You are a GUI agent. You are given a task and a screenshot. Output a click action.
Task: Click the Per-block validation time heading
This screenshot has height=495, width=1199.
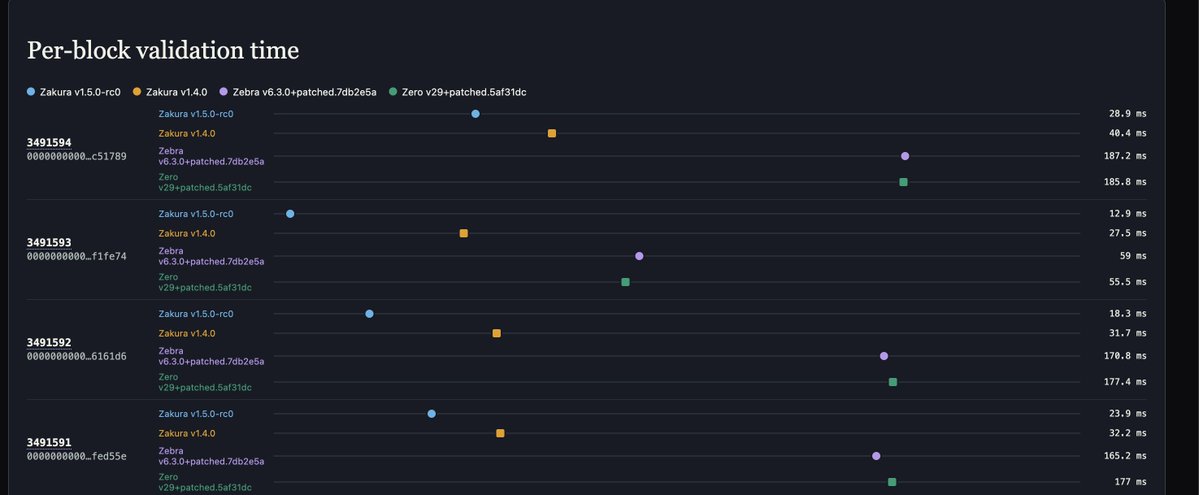[x=163, y=50]
